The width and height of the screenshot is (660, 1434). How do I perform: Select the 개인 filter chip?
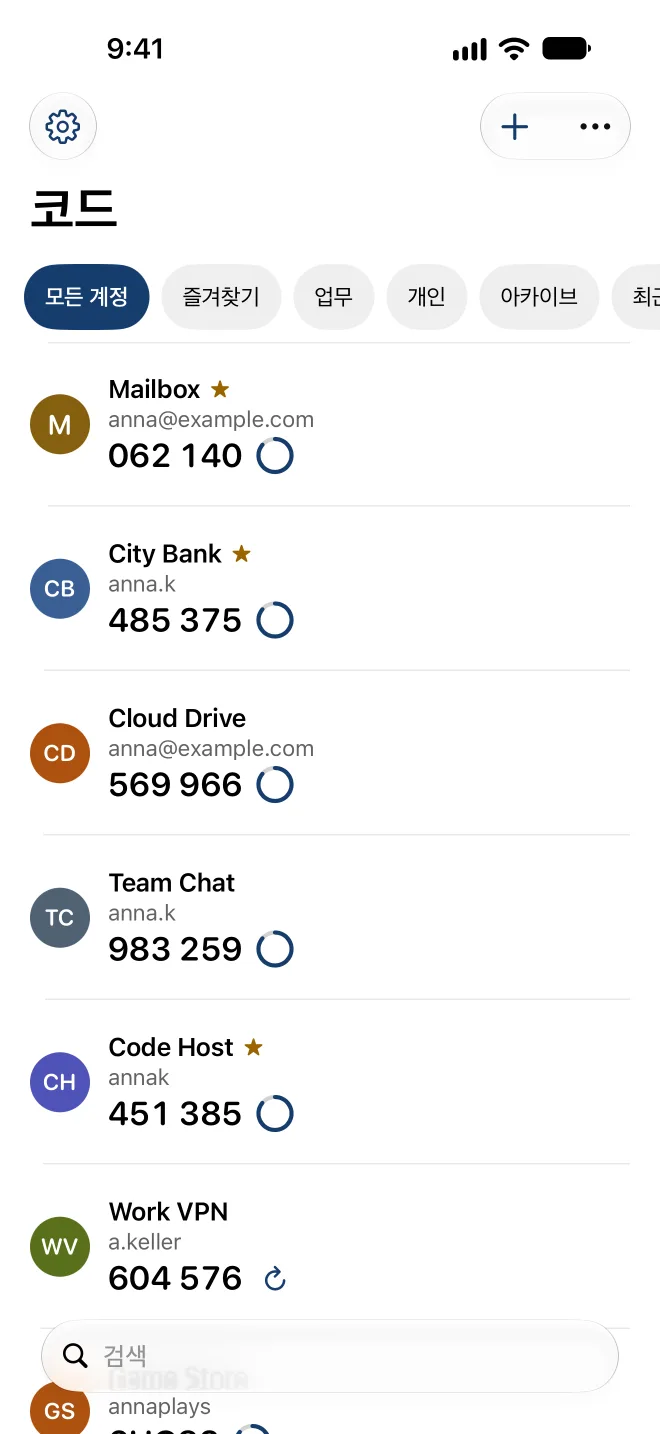point(427,297)
